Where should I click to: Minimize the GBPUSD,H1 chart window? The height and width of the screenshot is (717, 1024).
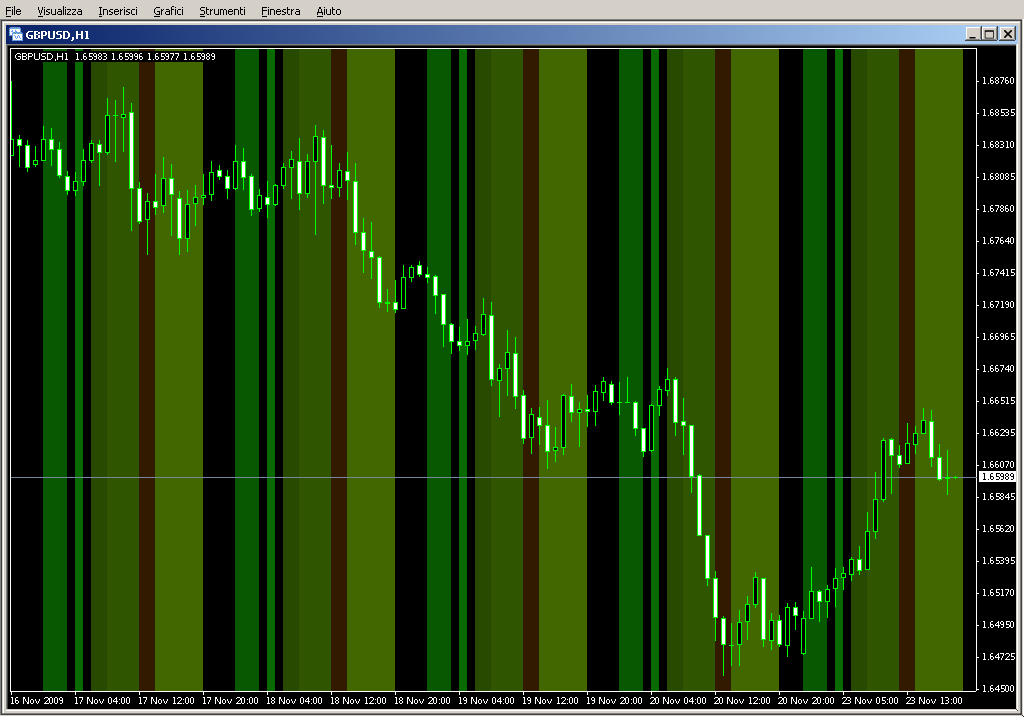[972, 34]
